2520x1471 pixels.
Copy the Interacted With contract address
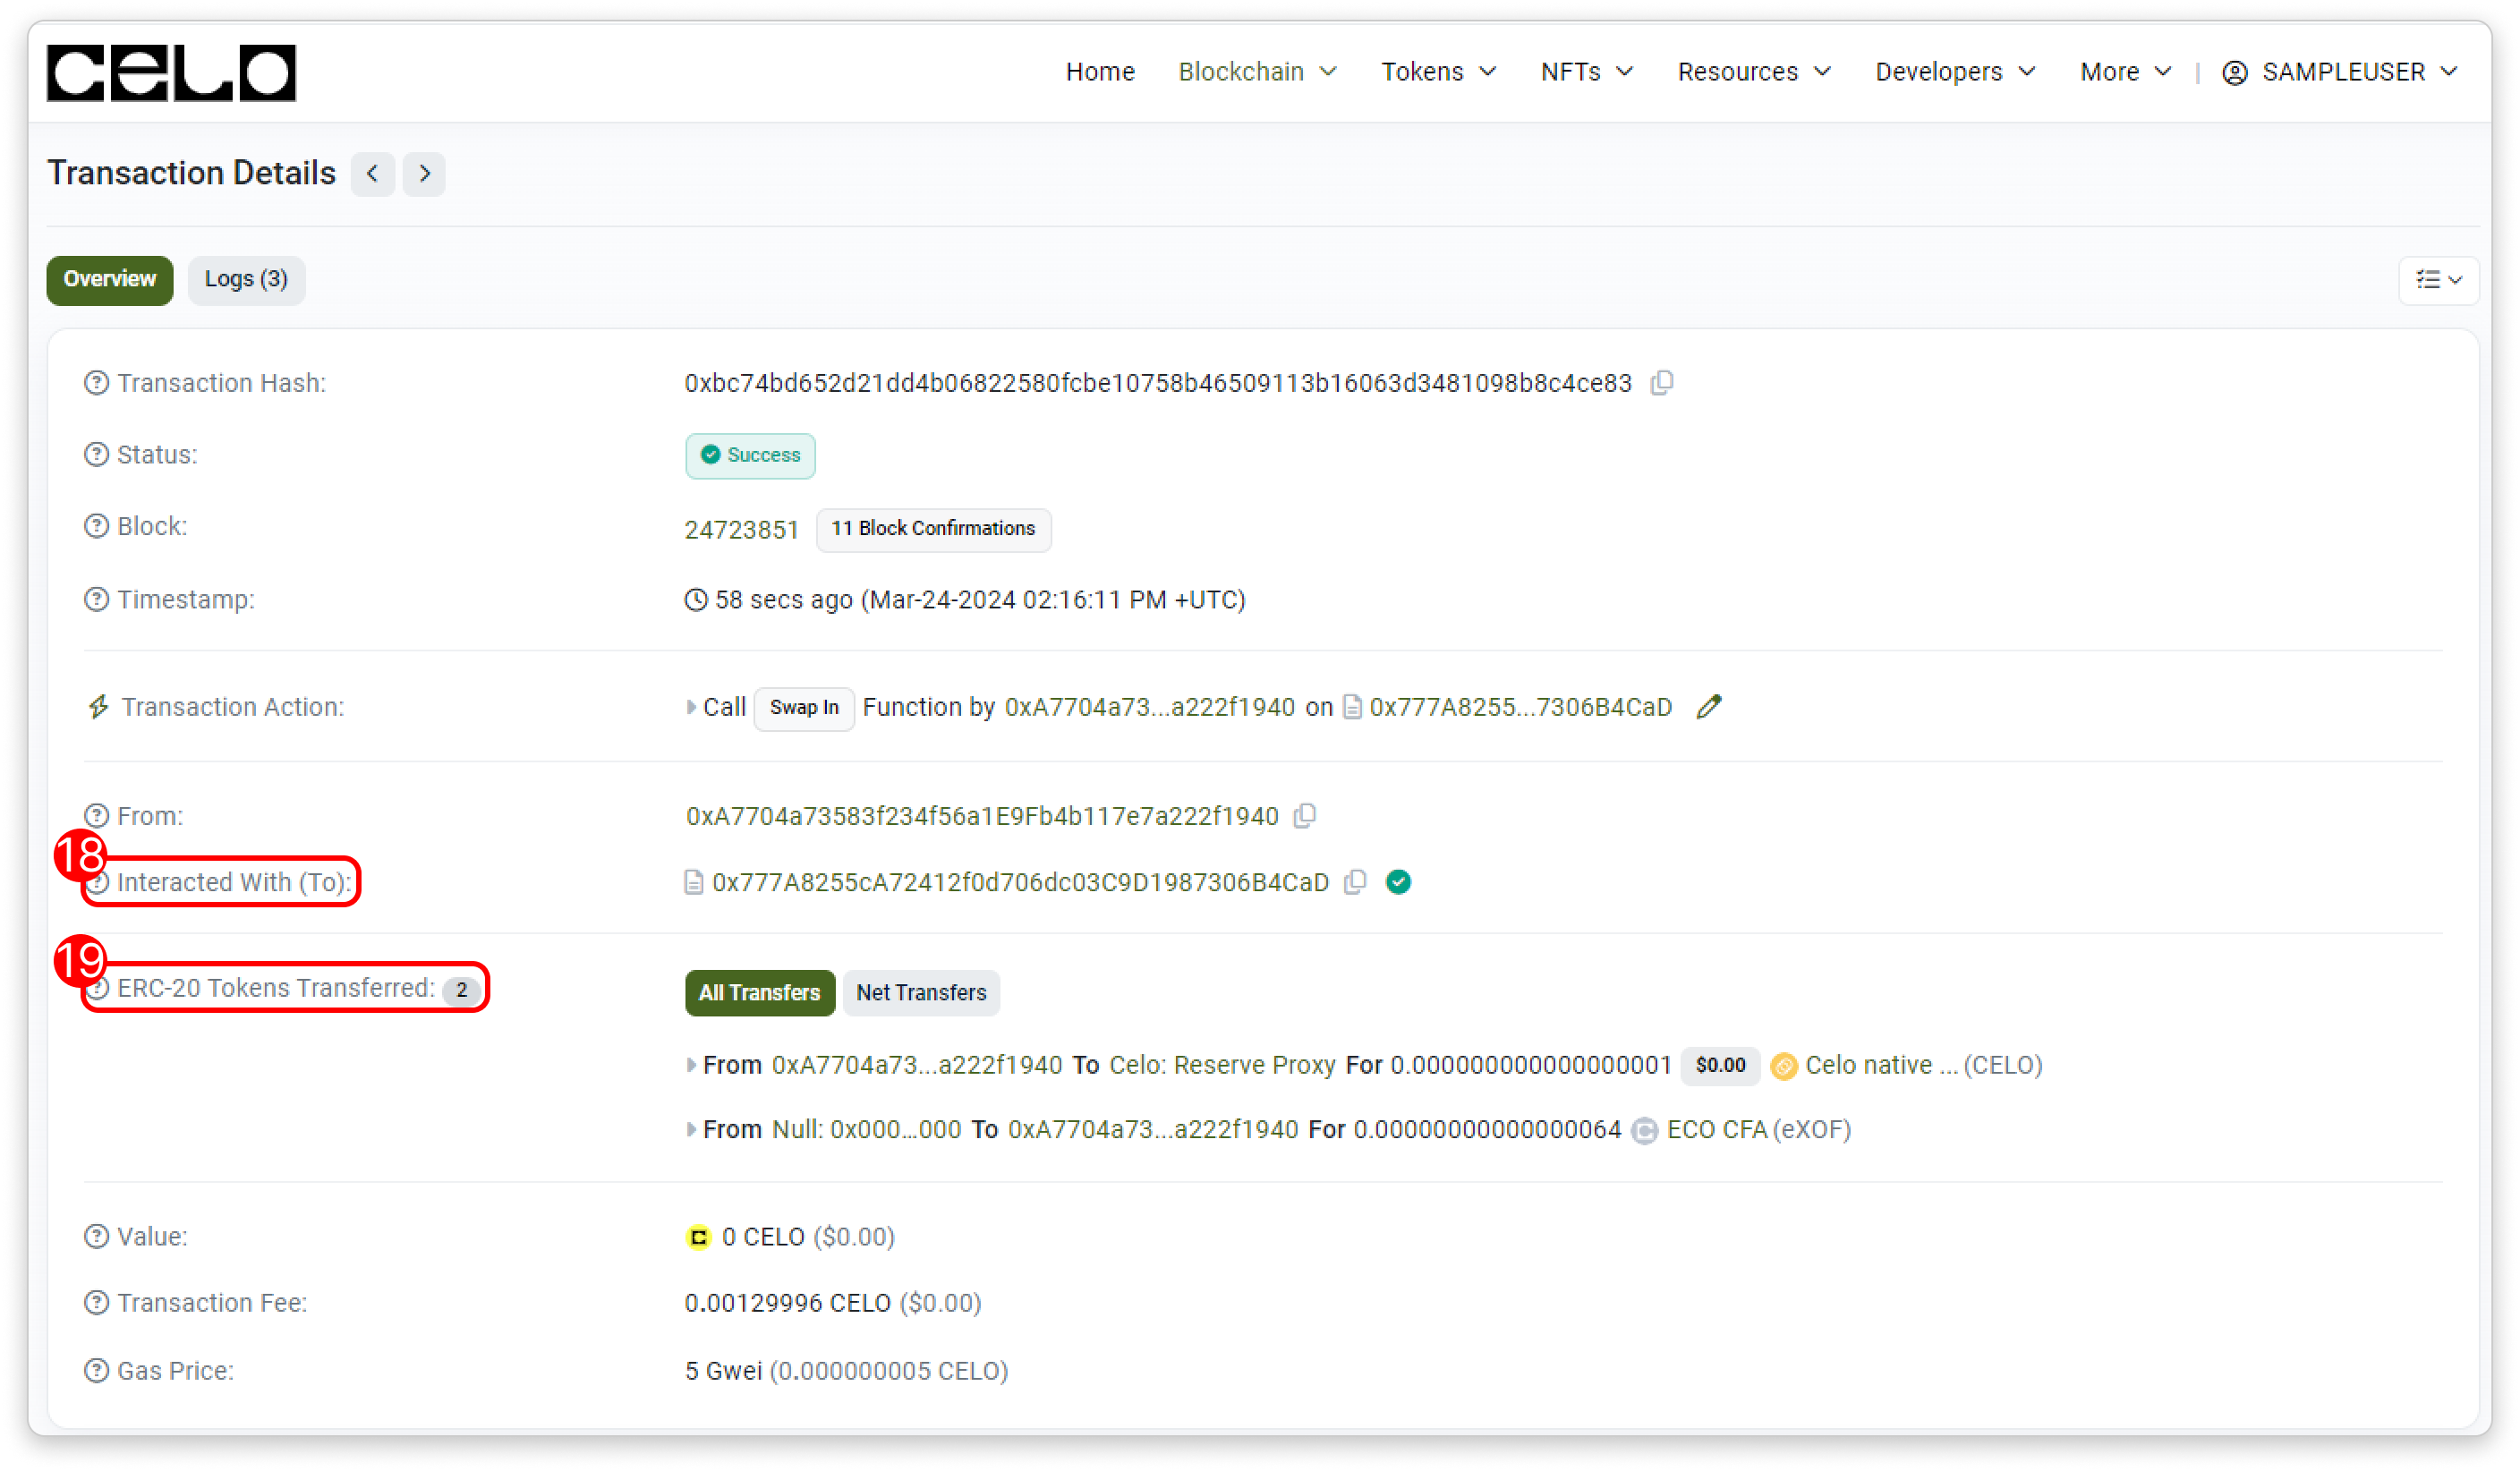click(1355, 882)
